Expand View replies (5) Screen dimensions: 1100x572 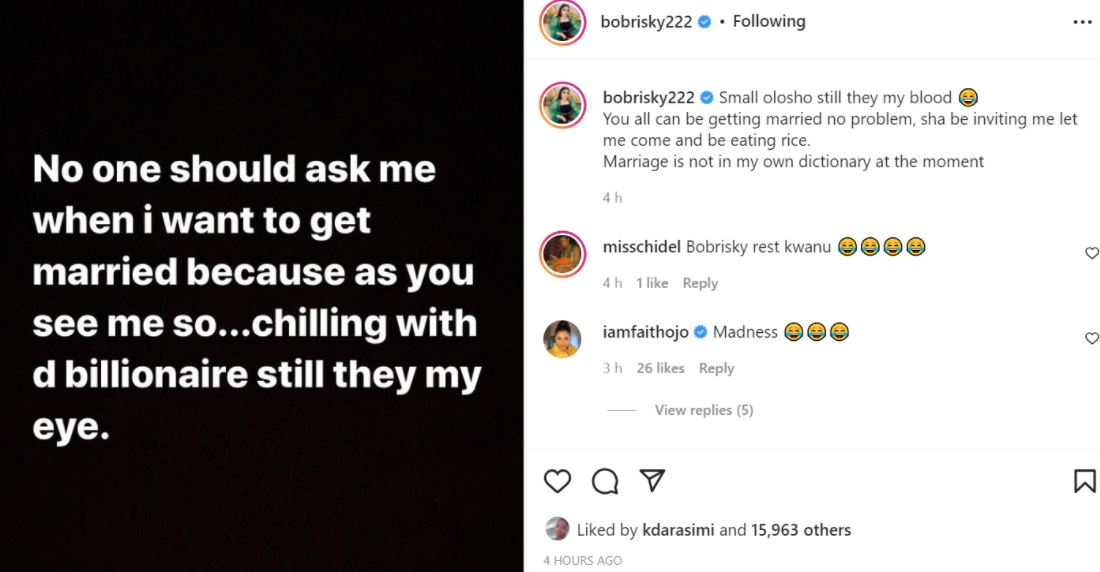tap(703, 410)
